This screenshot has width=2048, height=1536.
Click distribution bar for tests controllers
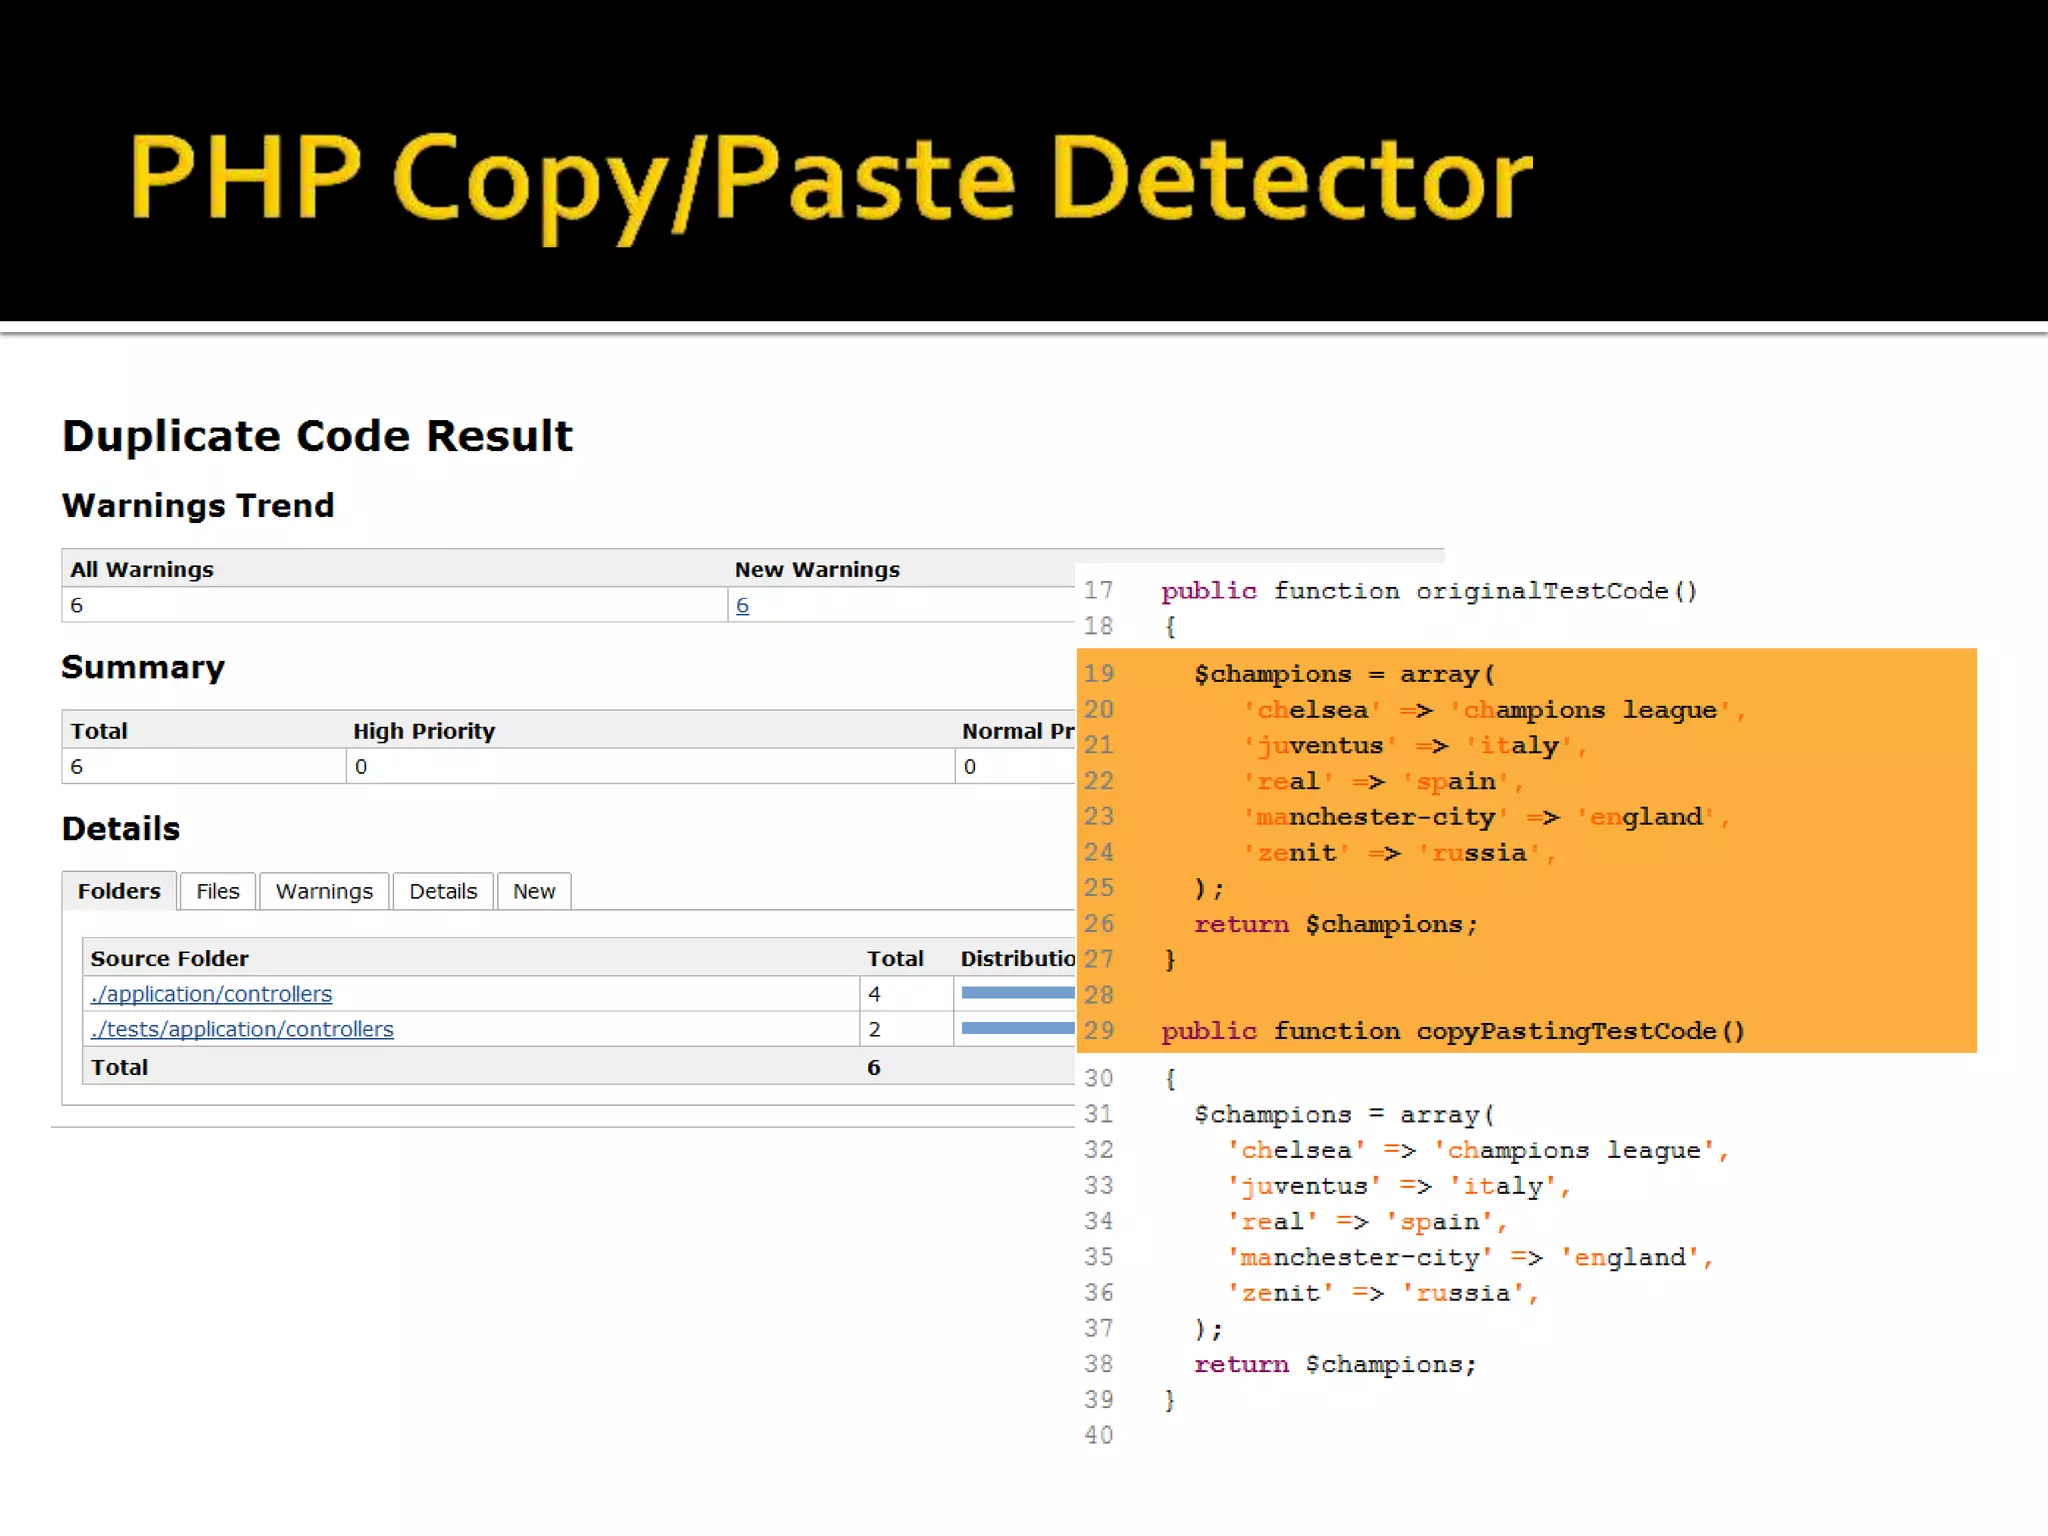(x=1017, y=1028)
